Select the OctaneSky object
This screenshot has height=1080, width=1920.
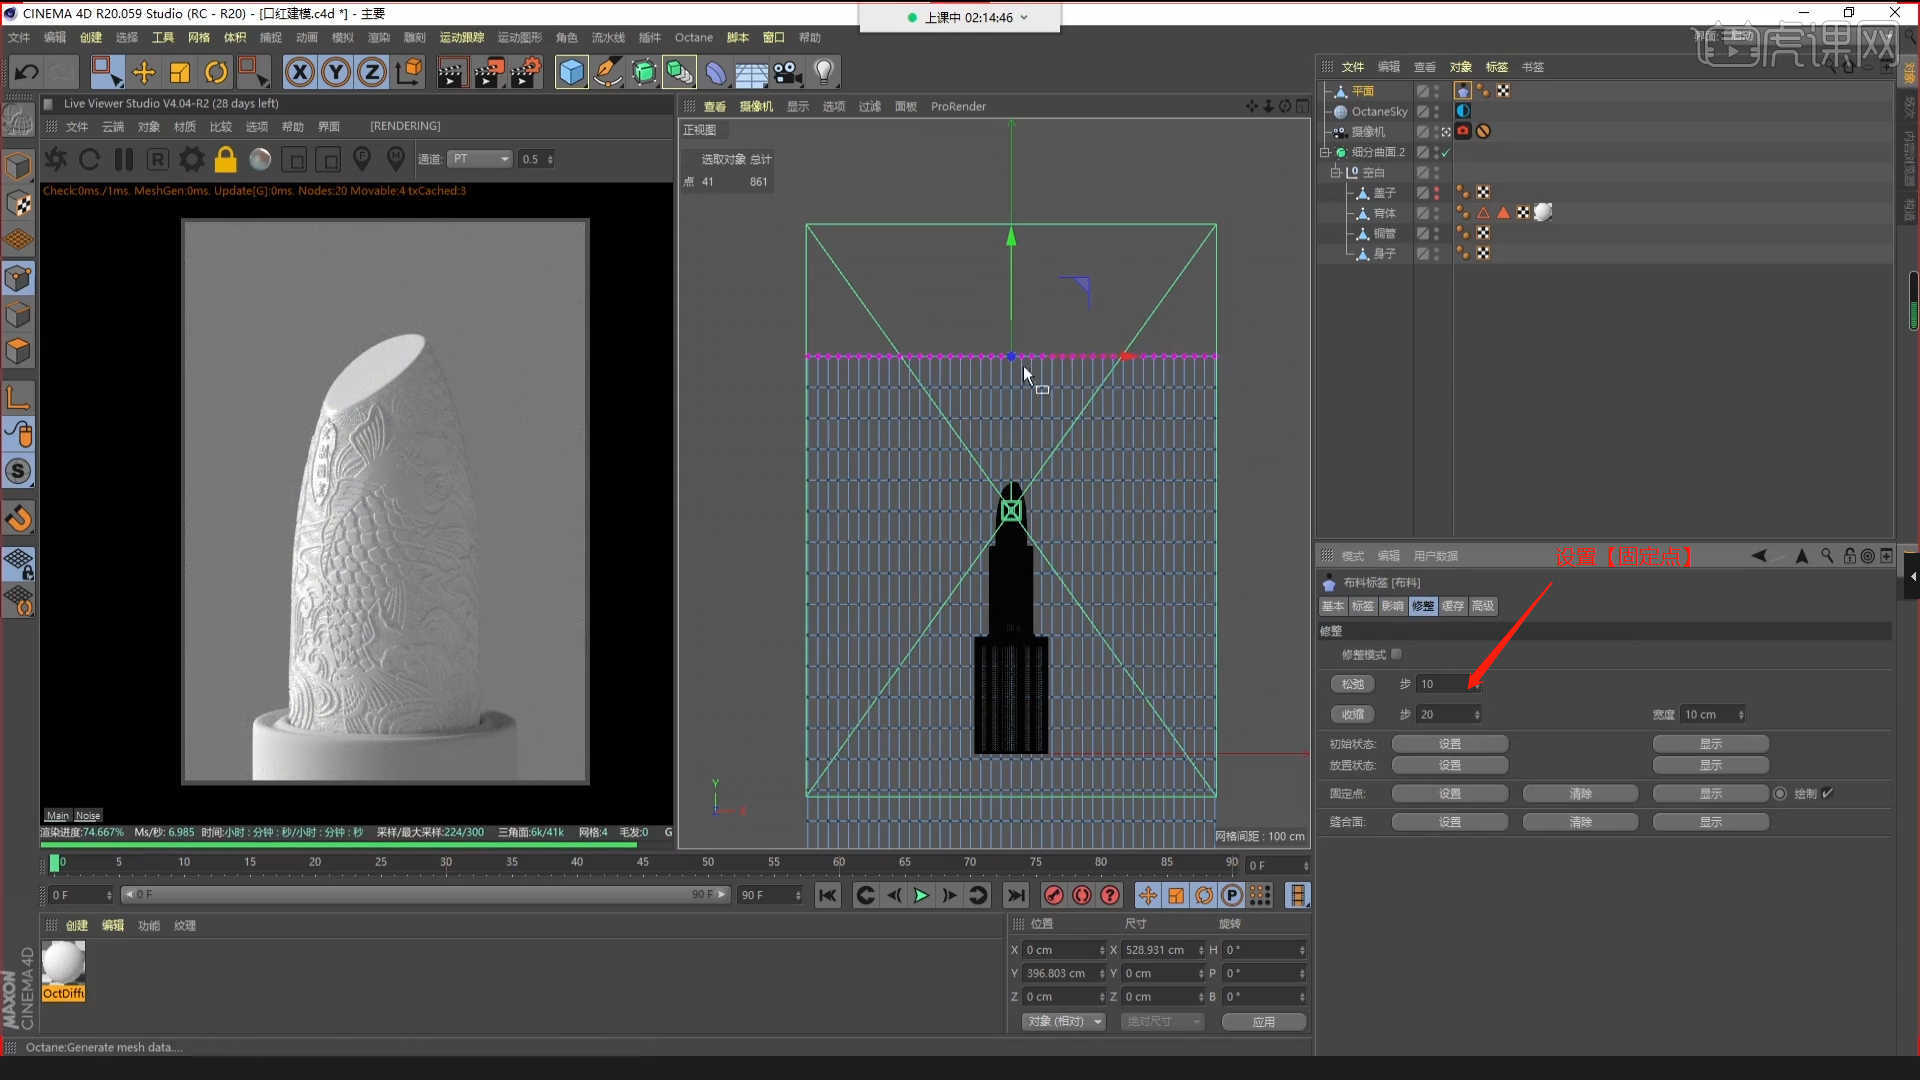click(1379, 111)
